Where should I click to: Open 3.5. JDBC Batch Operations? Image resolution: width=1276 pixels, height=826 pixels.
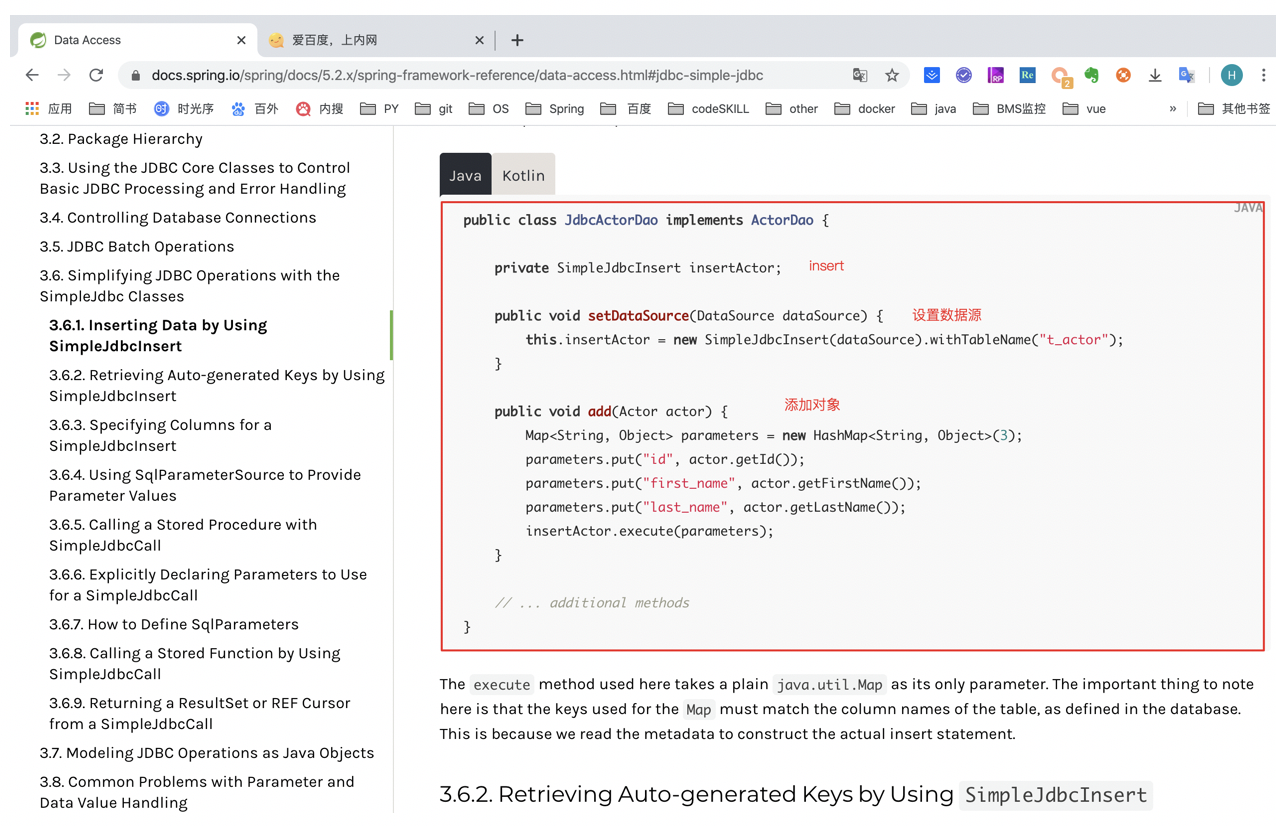pos(137,246)
